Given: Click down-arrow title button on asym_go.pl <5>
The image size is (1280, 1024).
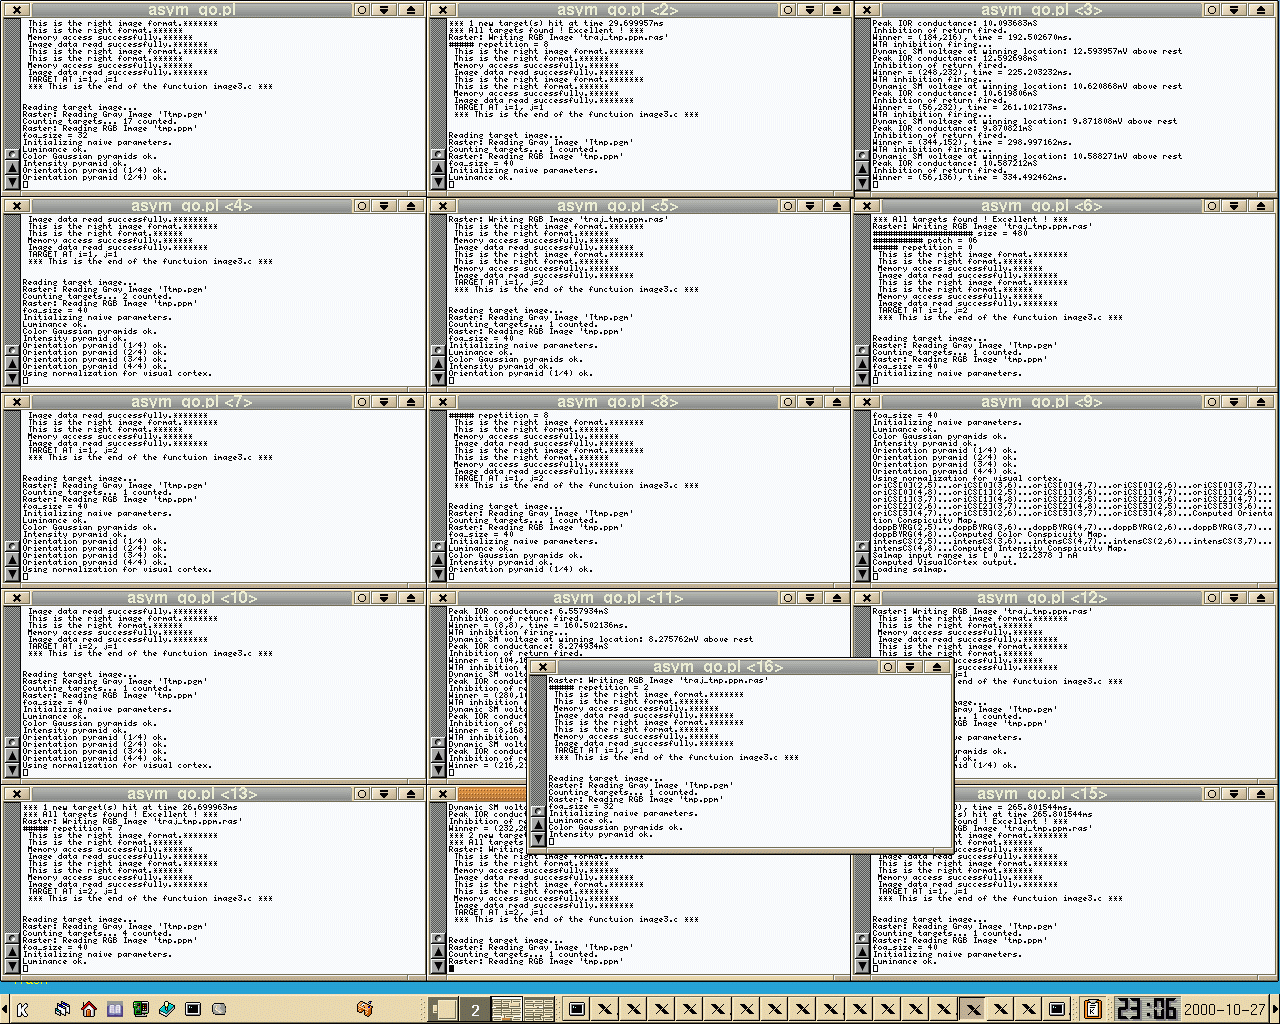Looking at the screenshot, I should (x=810, y=205).
